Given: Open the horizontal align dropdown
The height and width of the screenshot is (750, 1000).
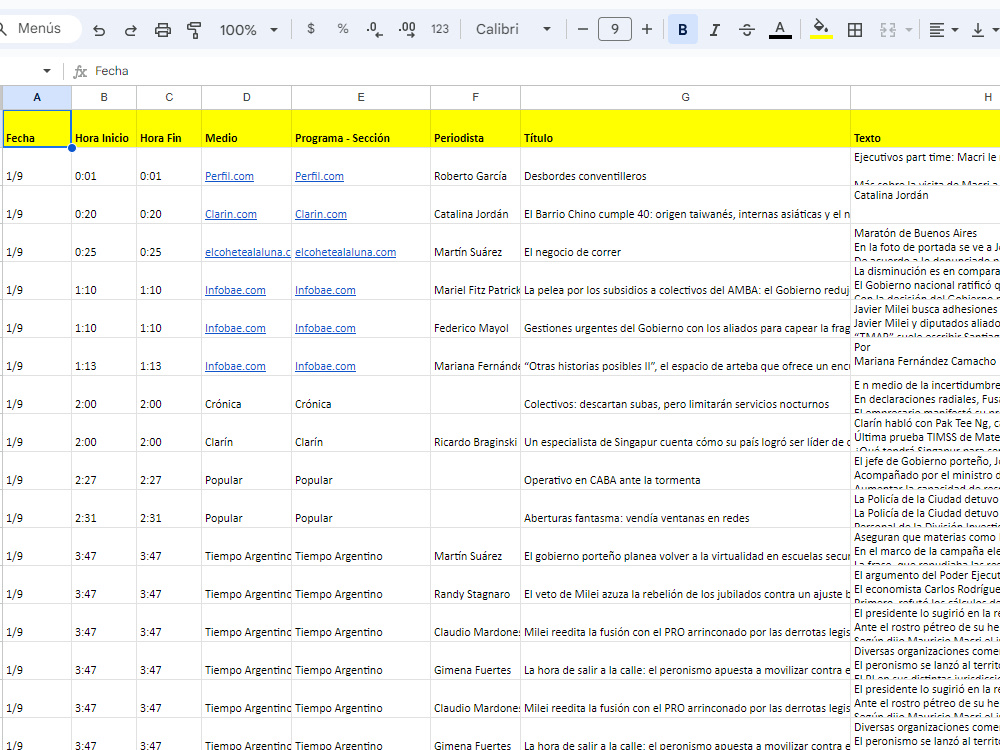Looking at the screenshot, I should click(944, 29).
